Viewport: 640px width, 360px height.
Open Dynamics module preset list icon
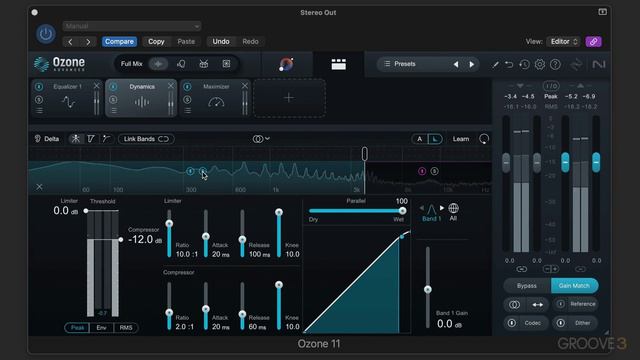(113, 111)
